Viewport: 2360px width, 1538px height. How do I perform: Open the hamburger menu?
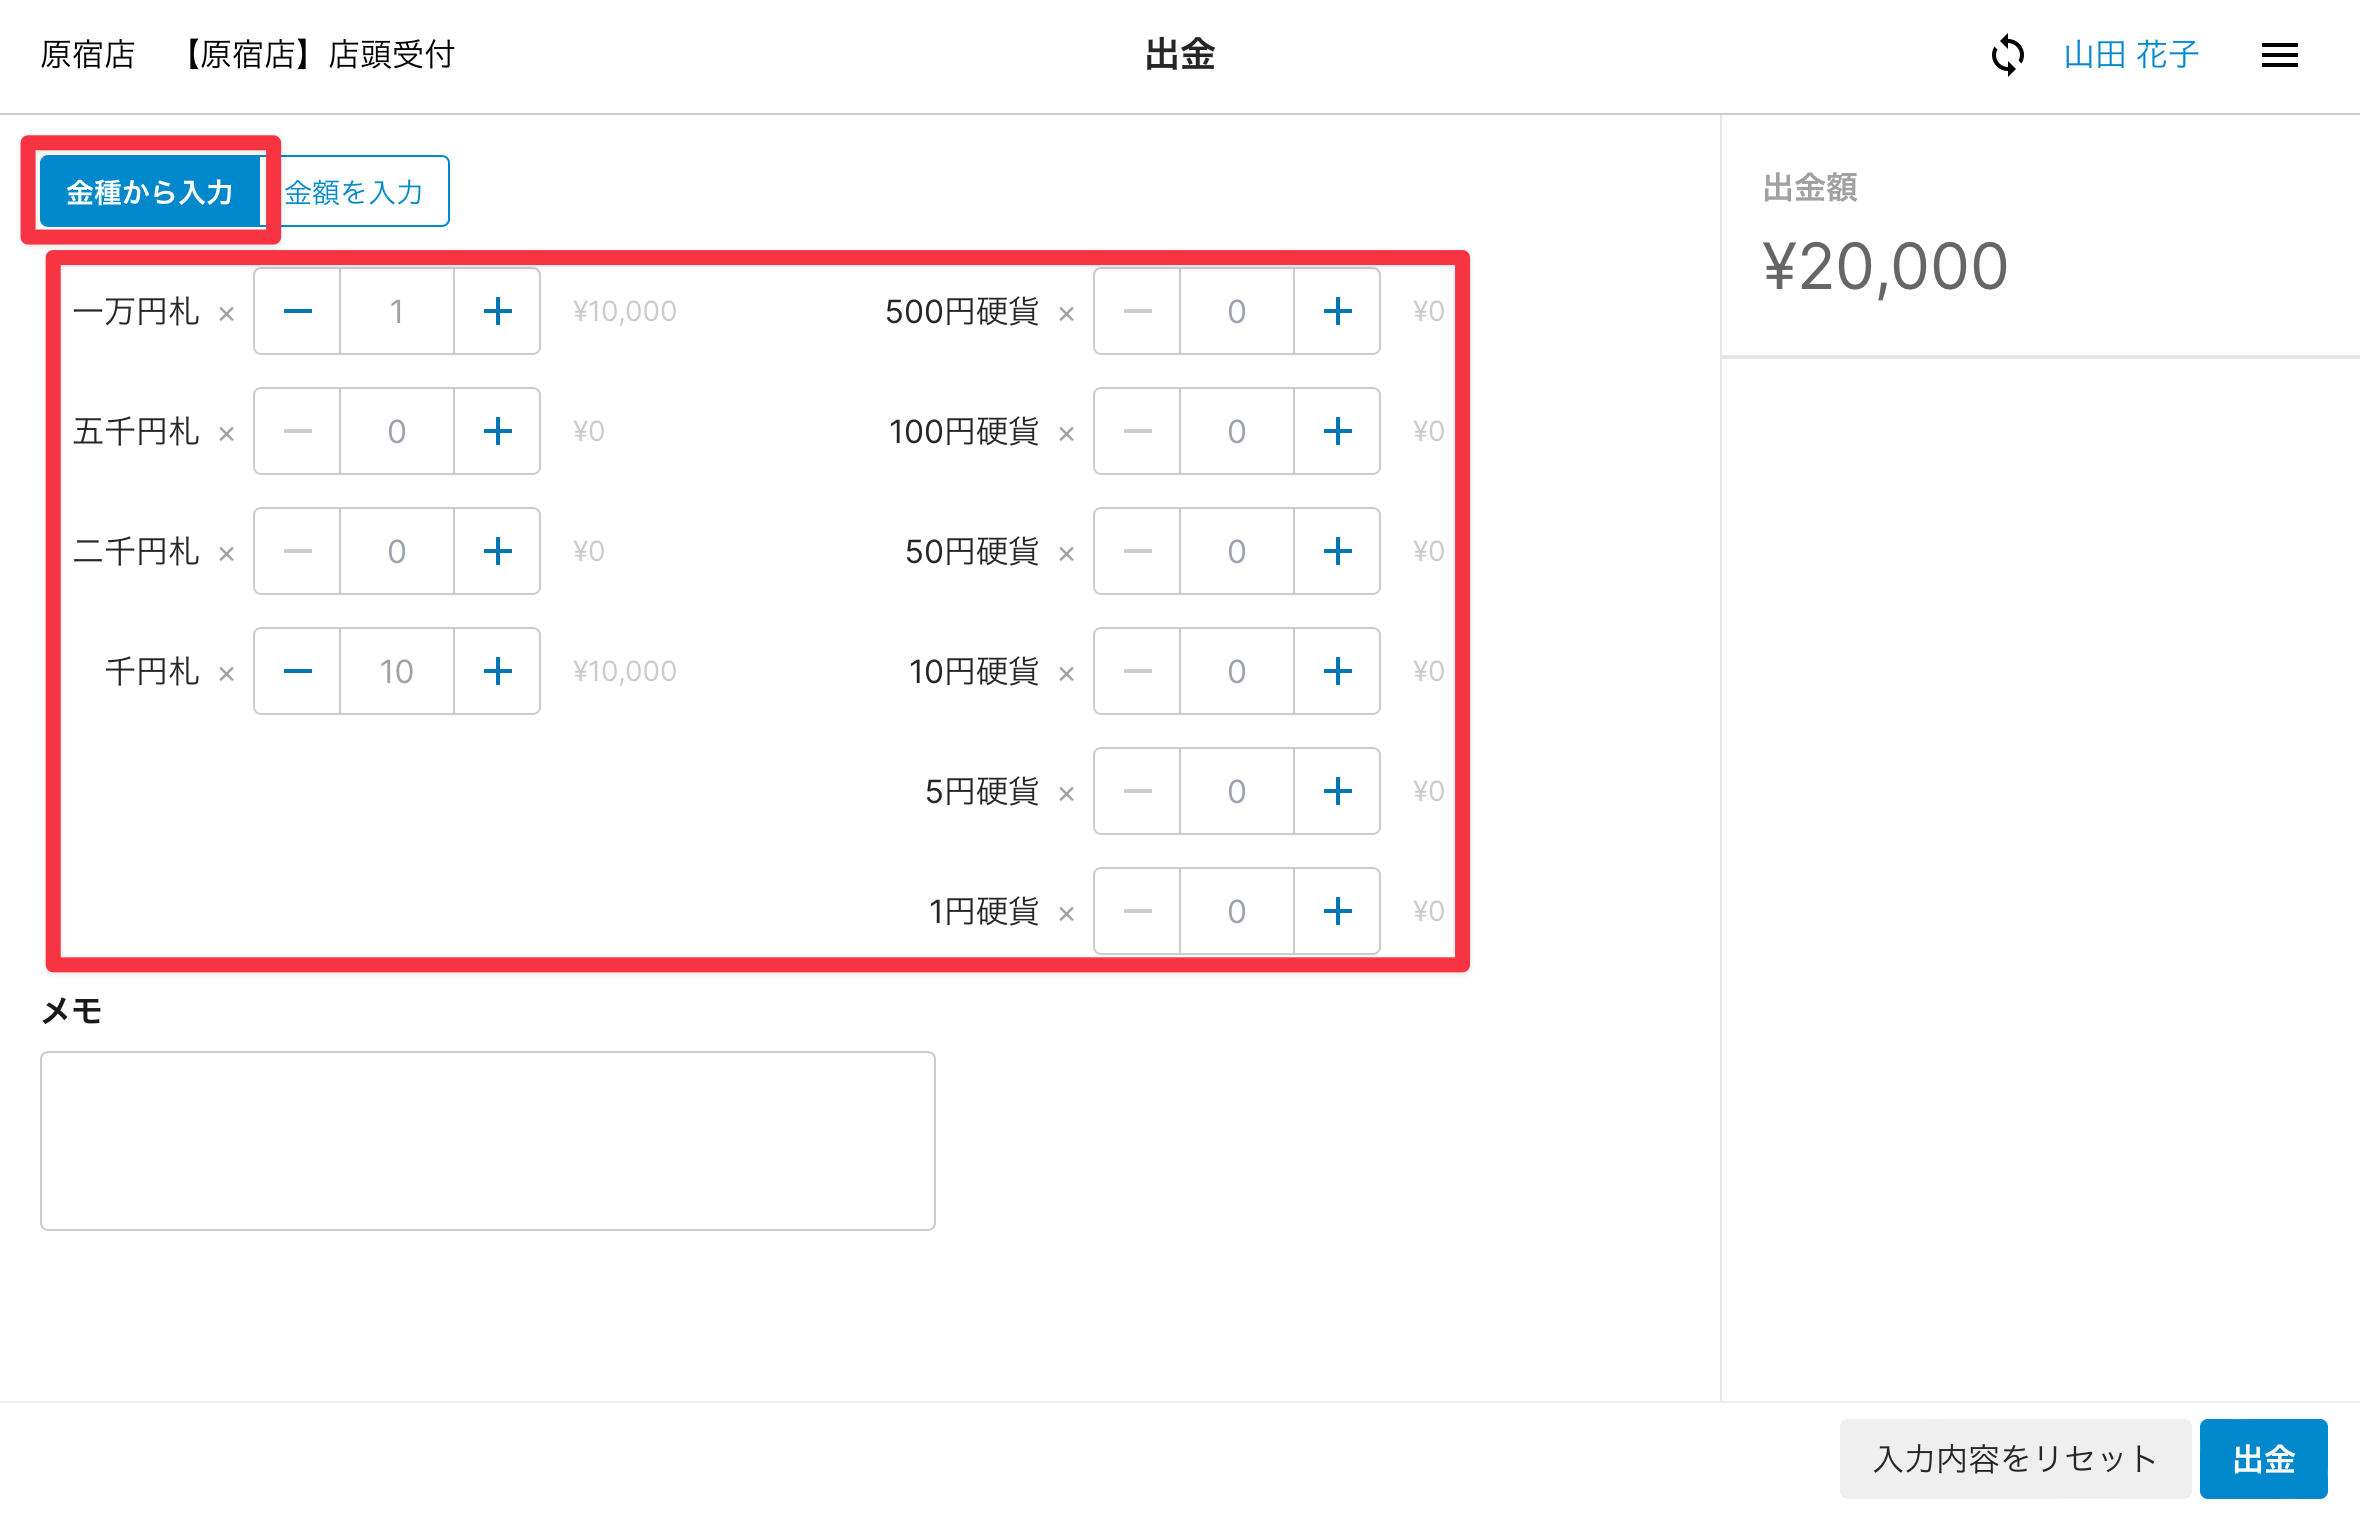pos(2279,55)
